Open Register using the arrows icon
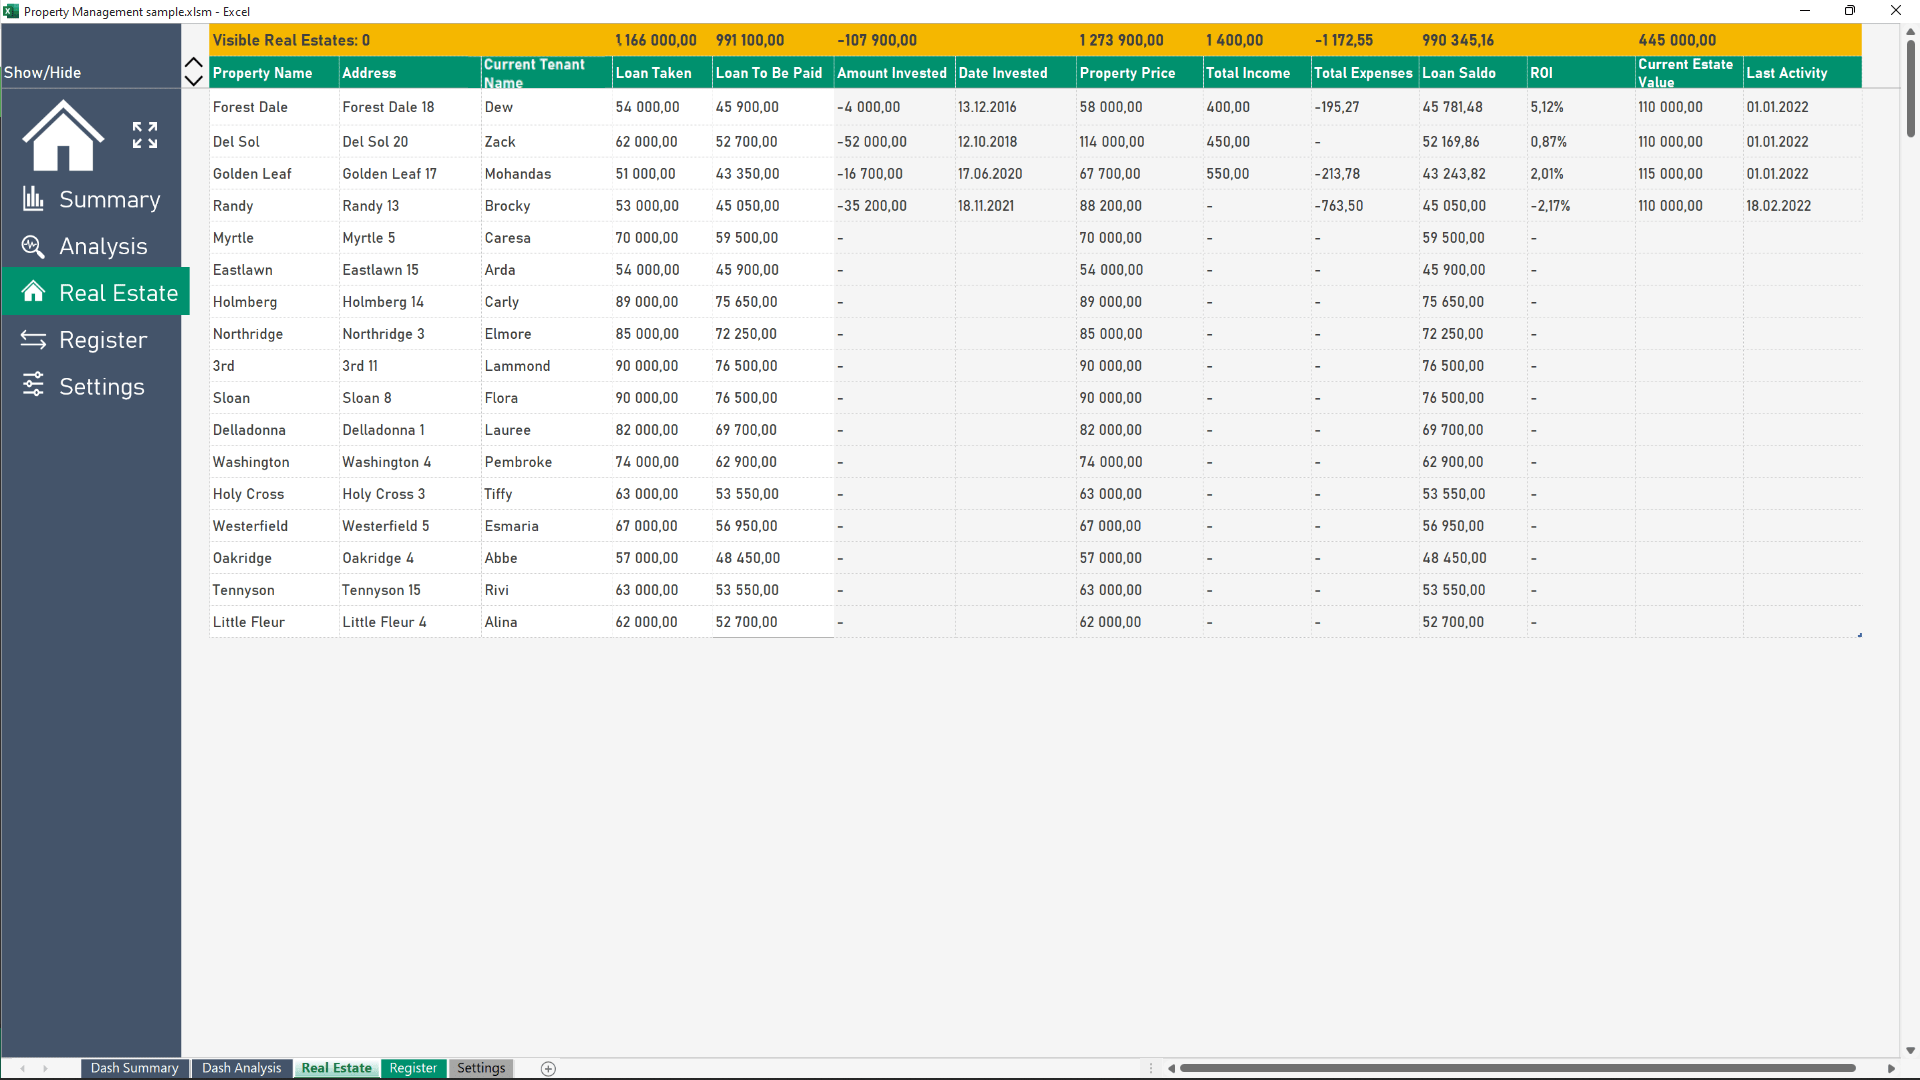Viewport: 1920px width, 1080px height. pyautogui.click(x=33, y=339)
